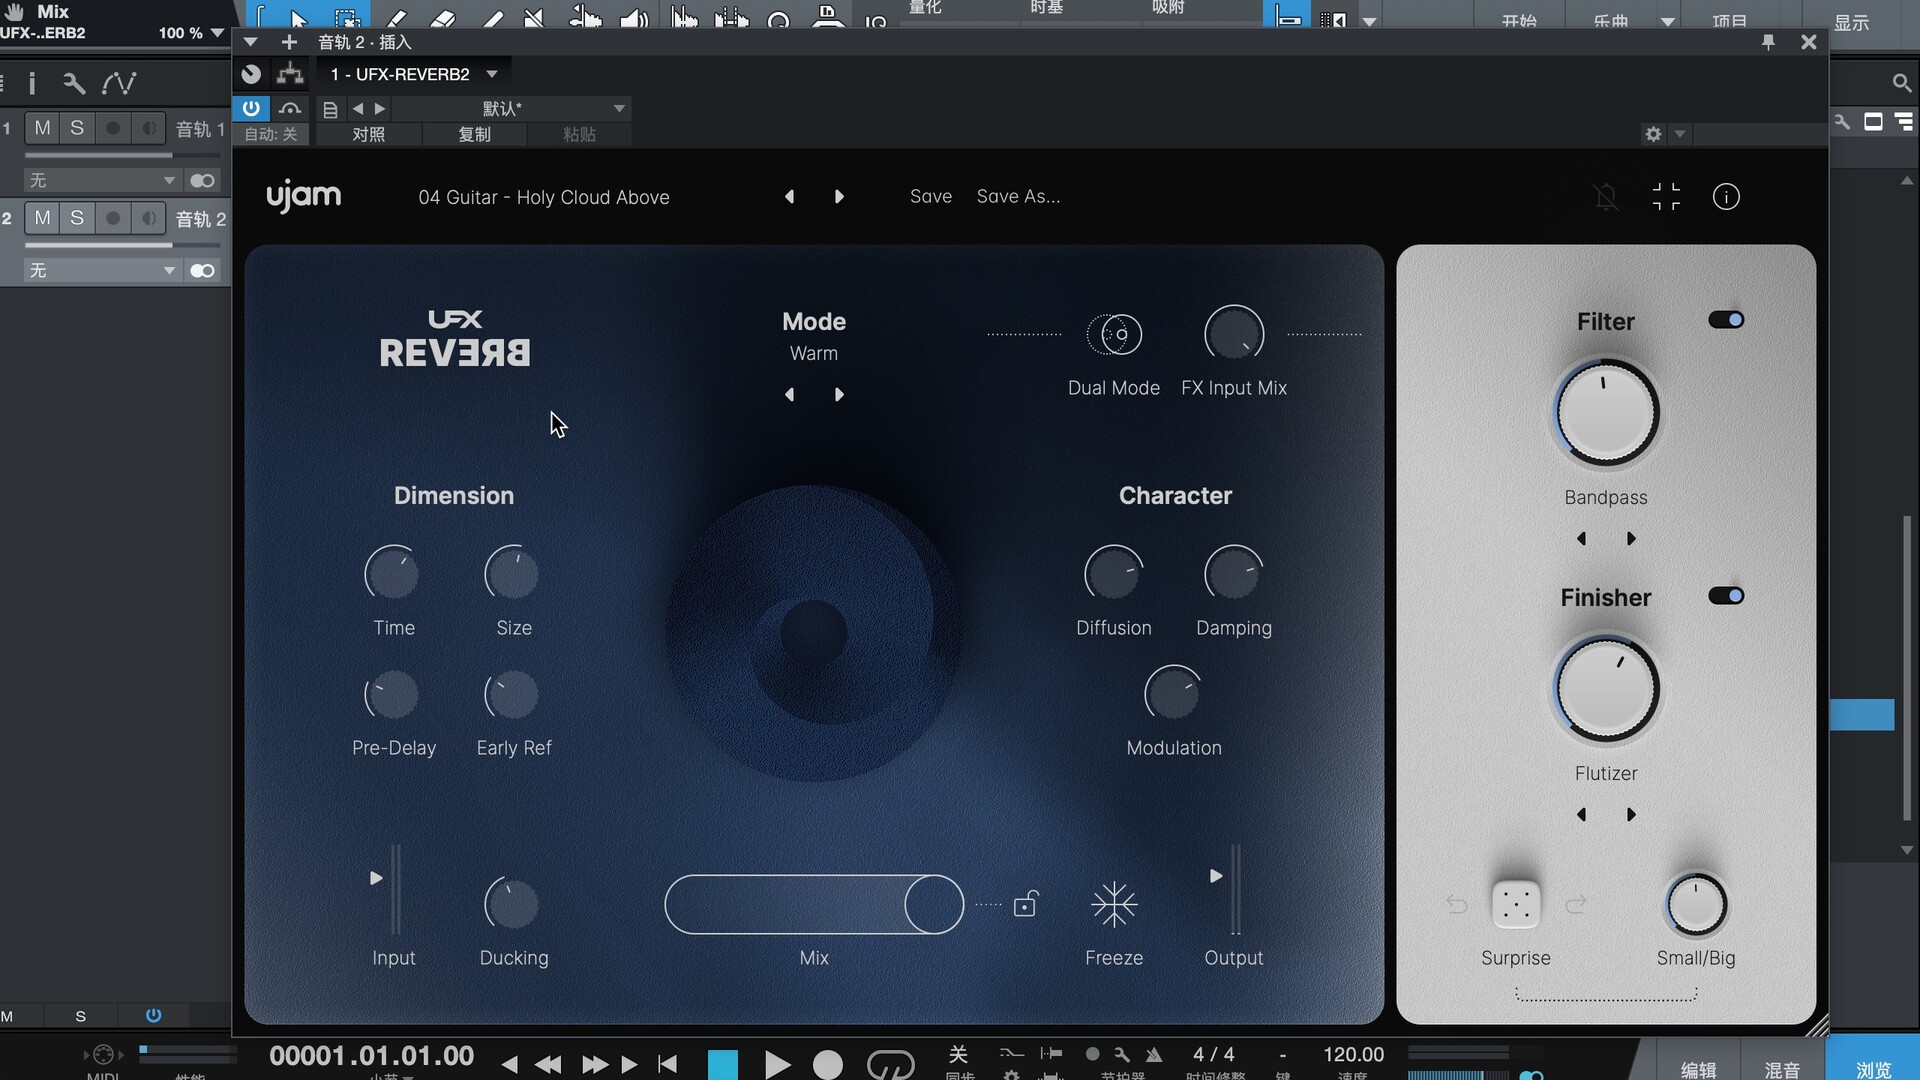Pin the plugin window
The width and height of the screenshot is (1920, 1080).
(x=1768, y=42)
